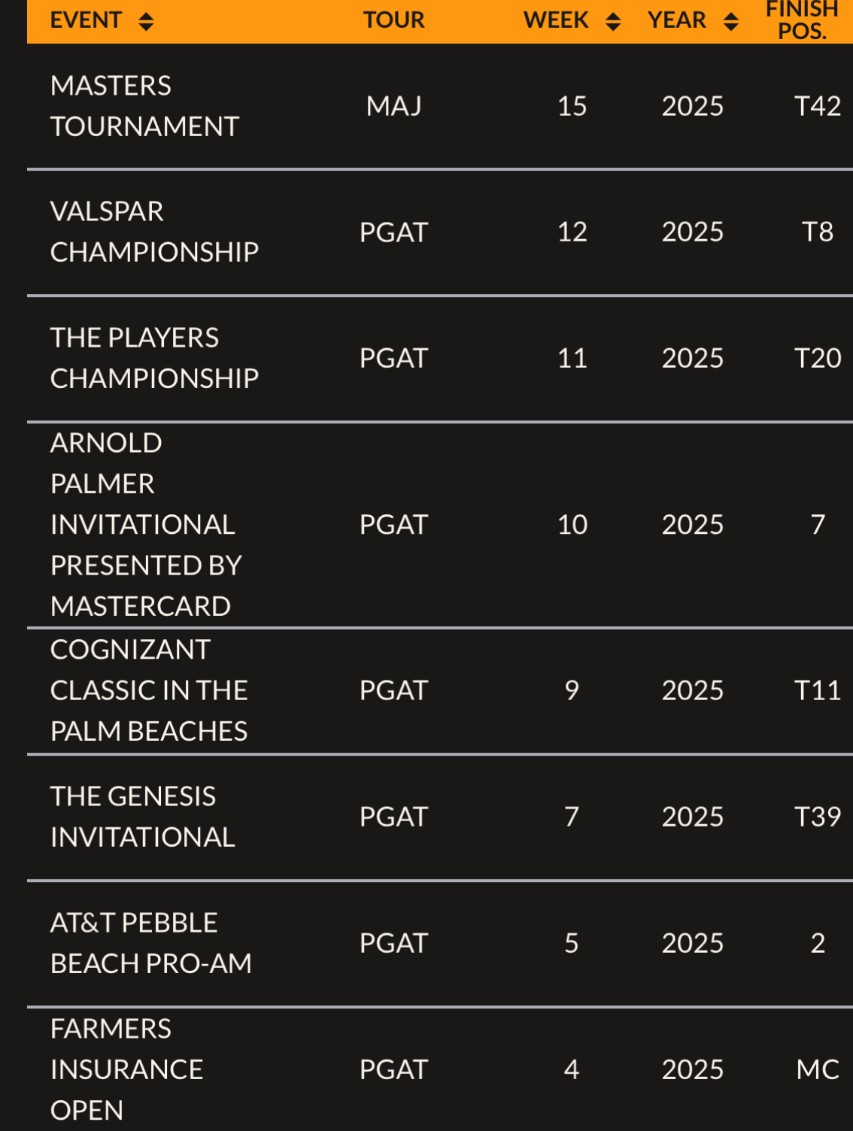The image size is (853, 1131).
Task: Open the Arnold Palmer Invitational event
Action: click(x=146, y=524)
